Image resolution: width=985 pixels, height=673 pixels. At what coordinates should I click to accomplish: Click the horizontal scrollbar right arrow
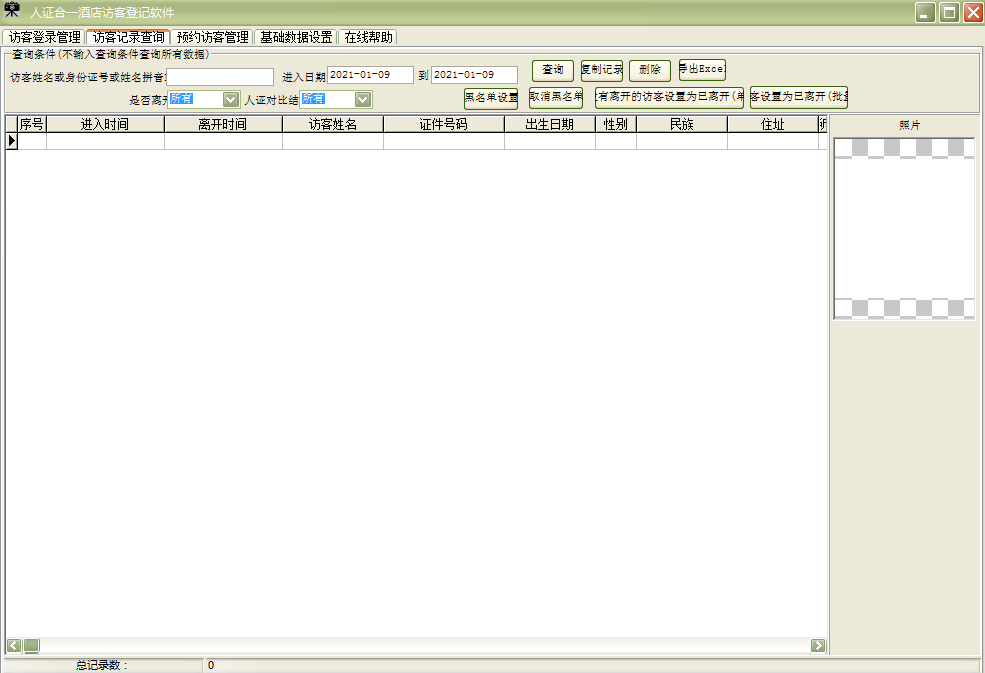pyautogui.click(x=818, y=645)
